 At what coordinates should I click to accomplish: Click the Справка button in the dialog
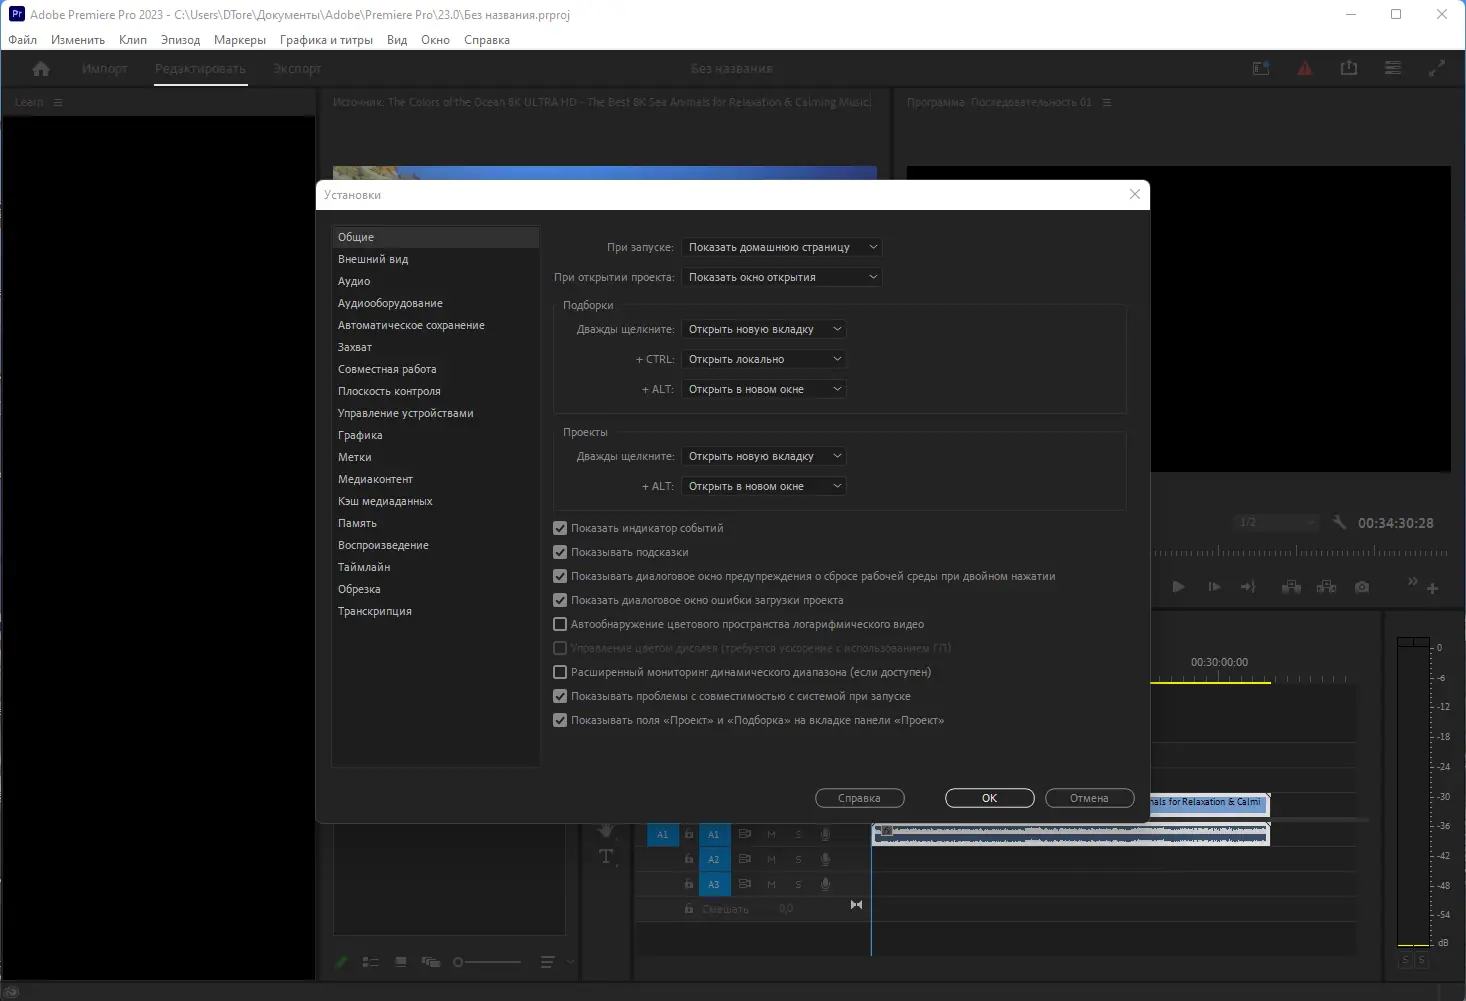(x=860, y=798)
